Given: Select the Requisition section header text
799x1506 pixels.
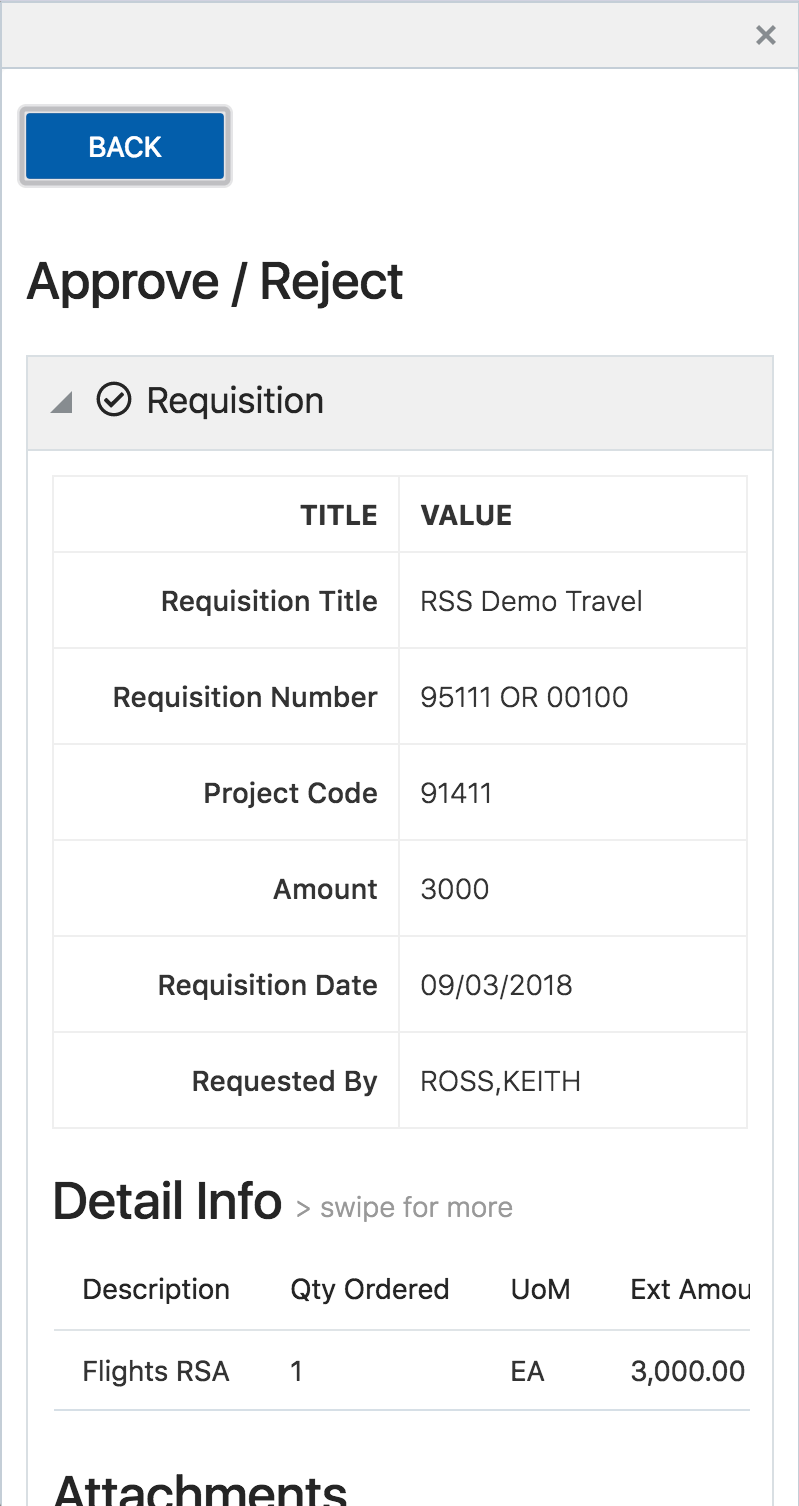Looking at the screenshot, I should [x=235, y=401].
